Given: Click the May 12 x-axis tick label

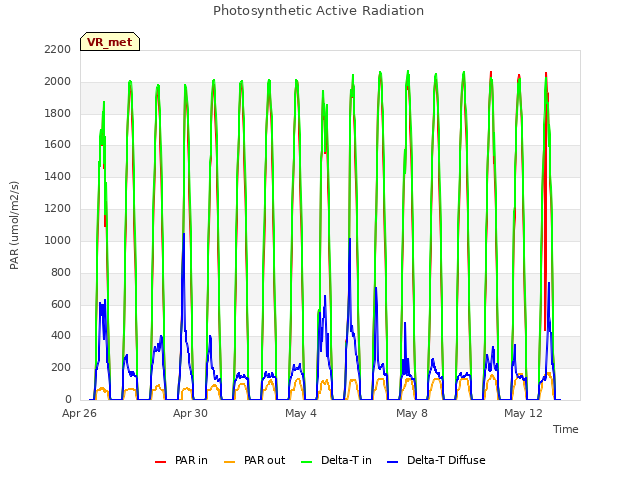Looking at the screenshot, I should point(523,413).
